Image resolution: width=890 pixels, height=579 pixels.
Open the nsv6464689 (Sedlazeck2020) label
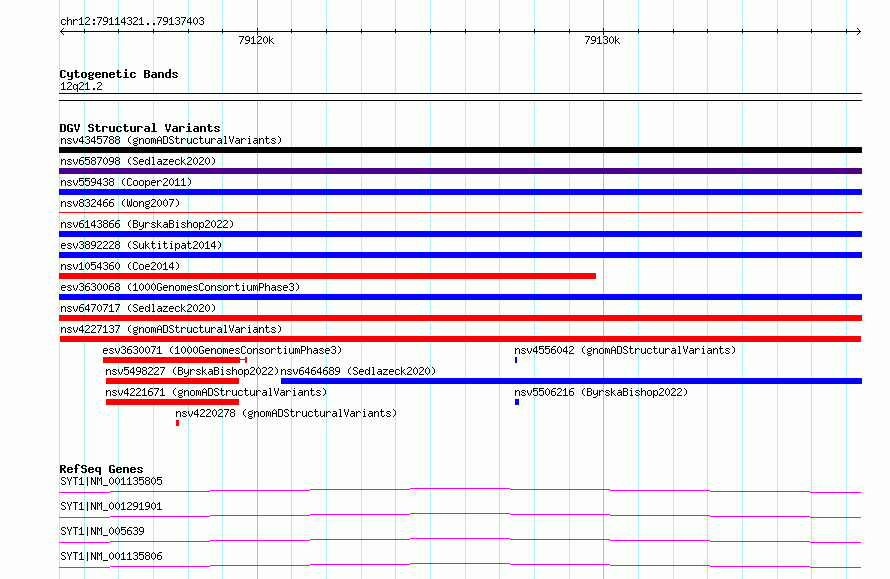[358, 371]
